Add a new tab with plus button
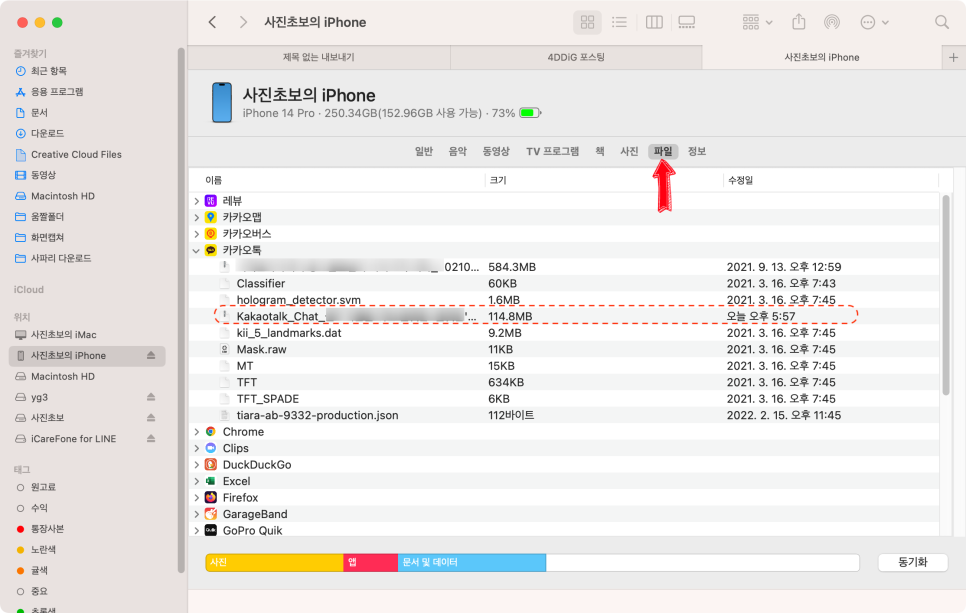Image resolution: width=966 pixels, height=613 pixels. (x=953, y=57)
